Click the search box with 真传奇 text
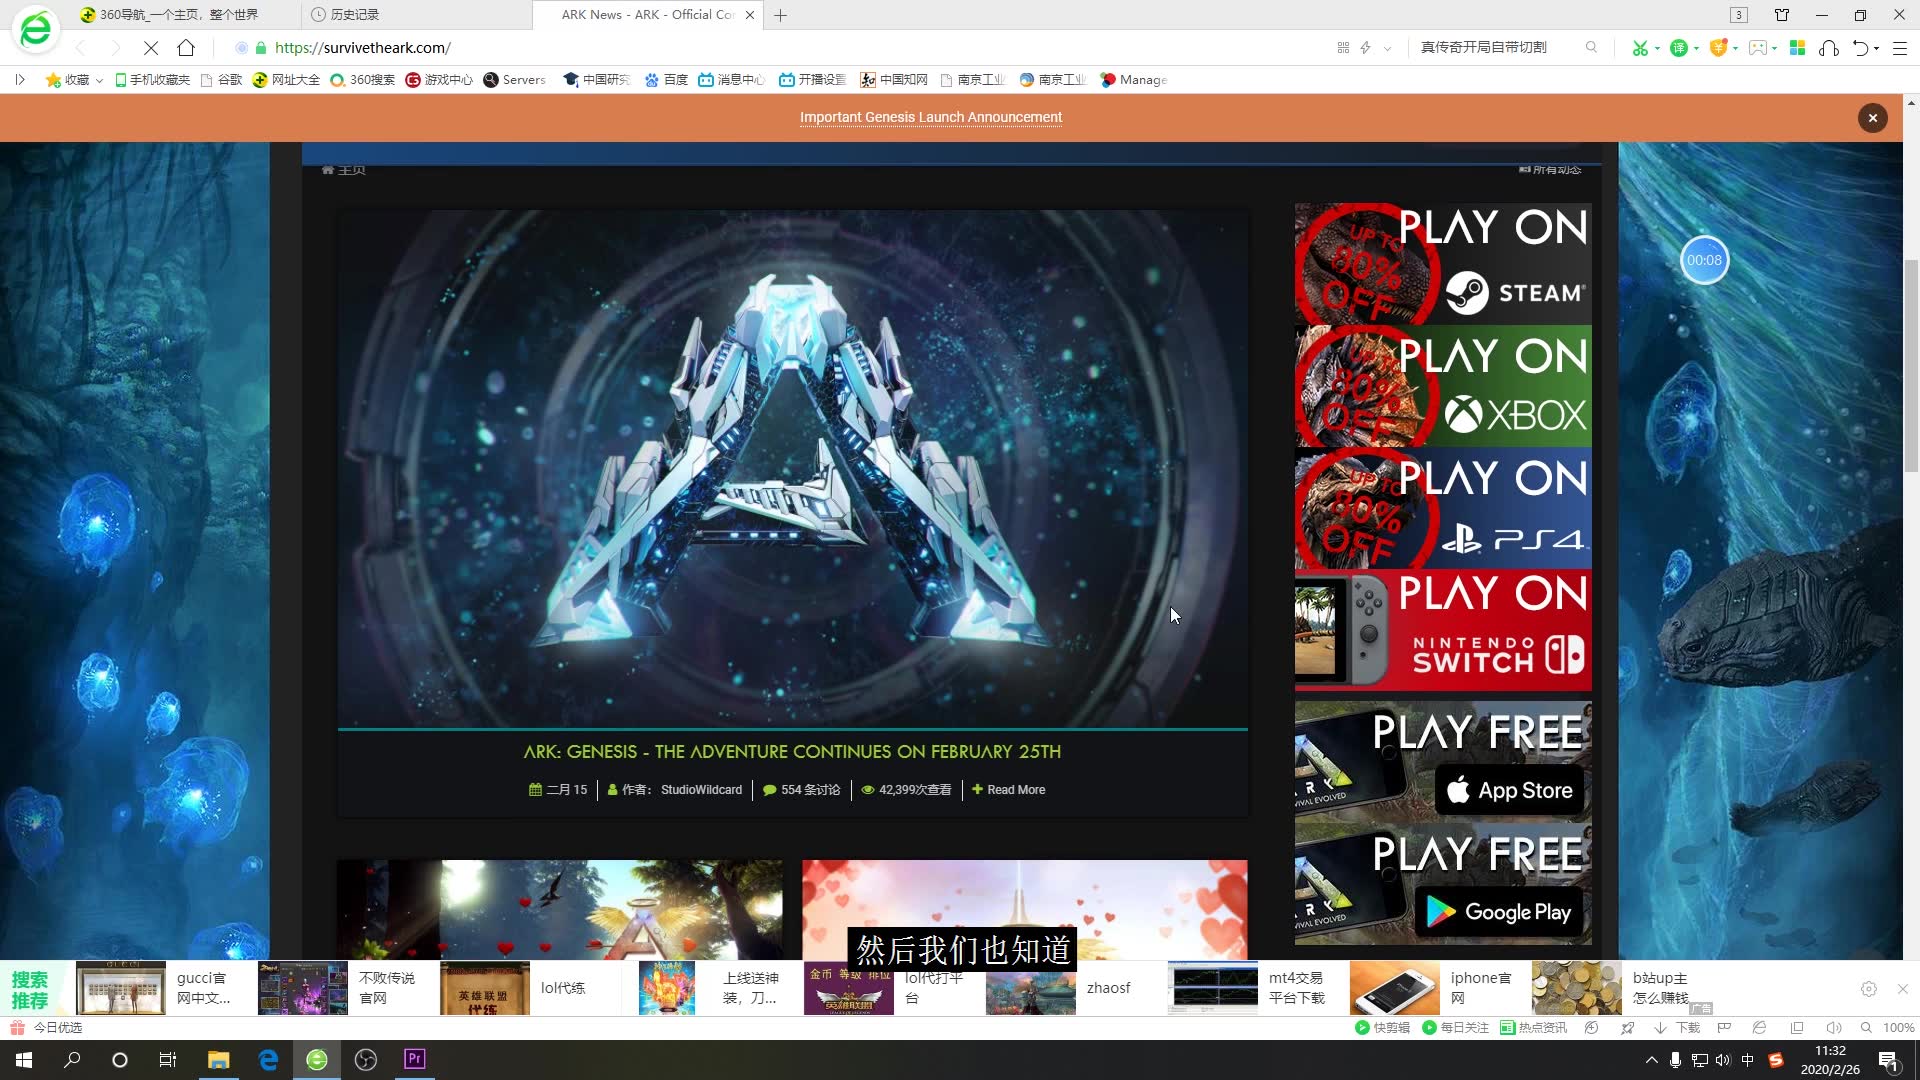This screenshot has width=1920, height=1080. [1495, 48]
